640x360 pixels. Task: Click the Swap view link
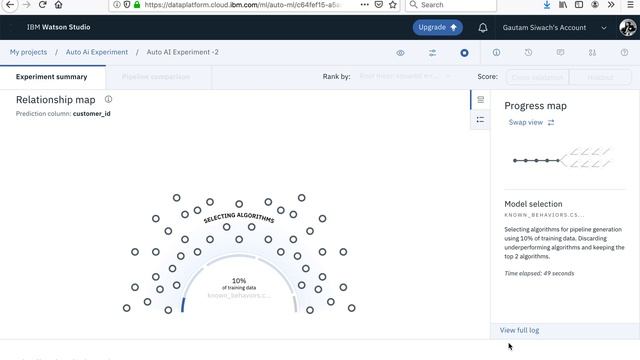[531, 122]
